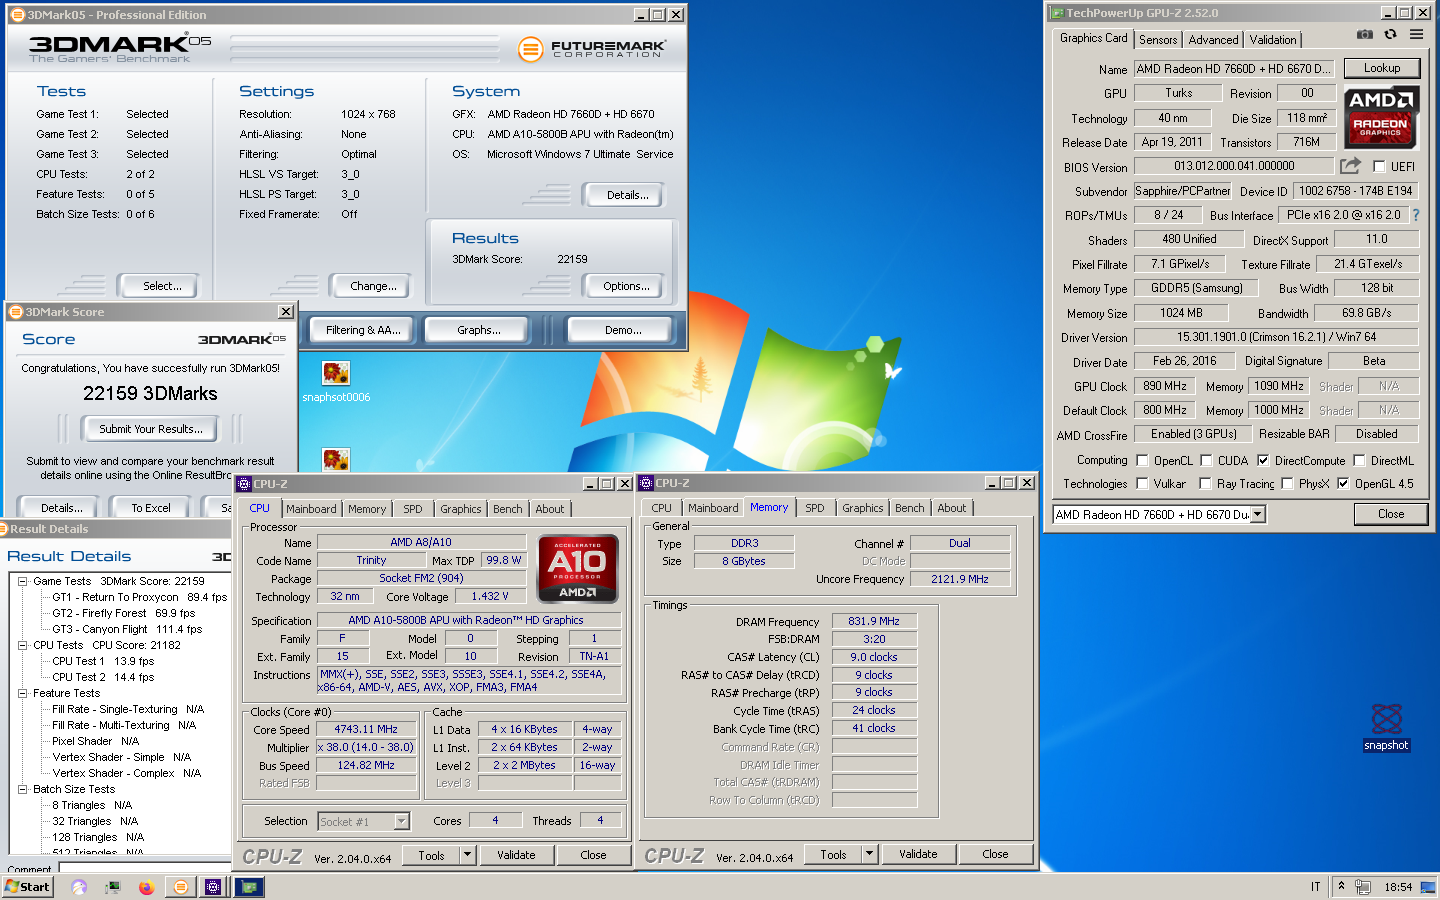Collapse the Game Tests tree node

[22, 581]
